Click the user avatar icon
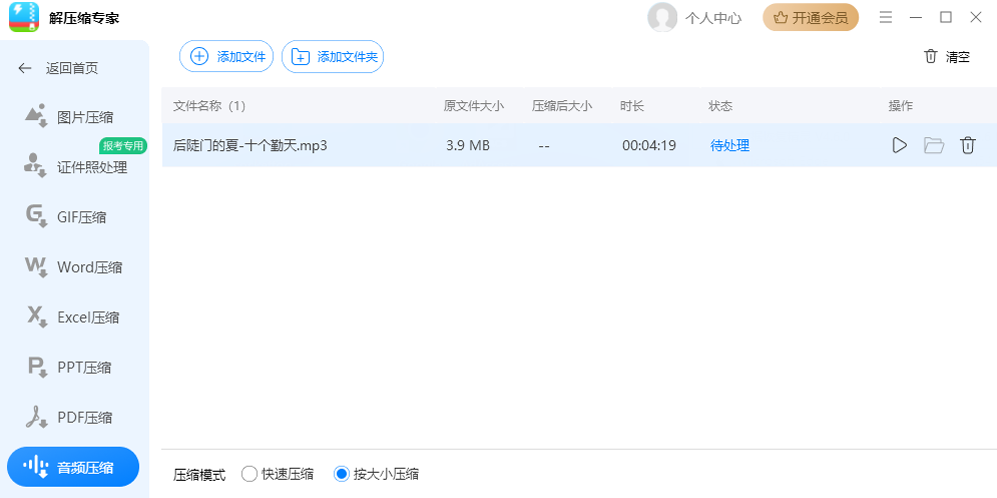 pyautogui.click(x=662, y=17)
